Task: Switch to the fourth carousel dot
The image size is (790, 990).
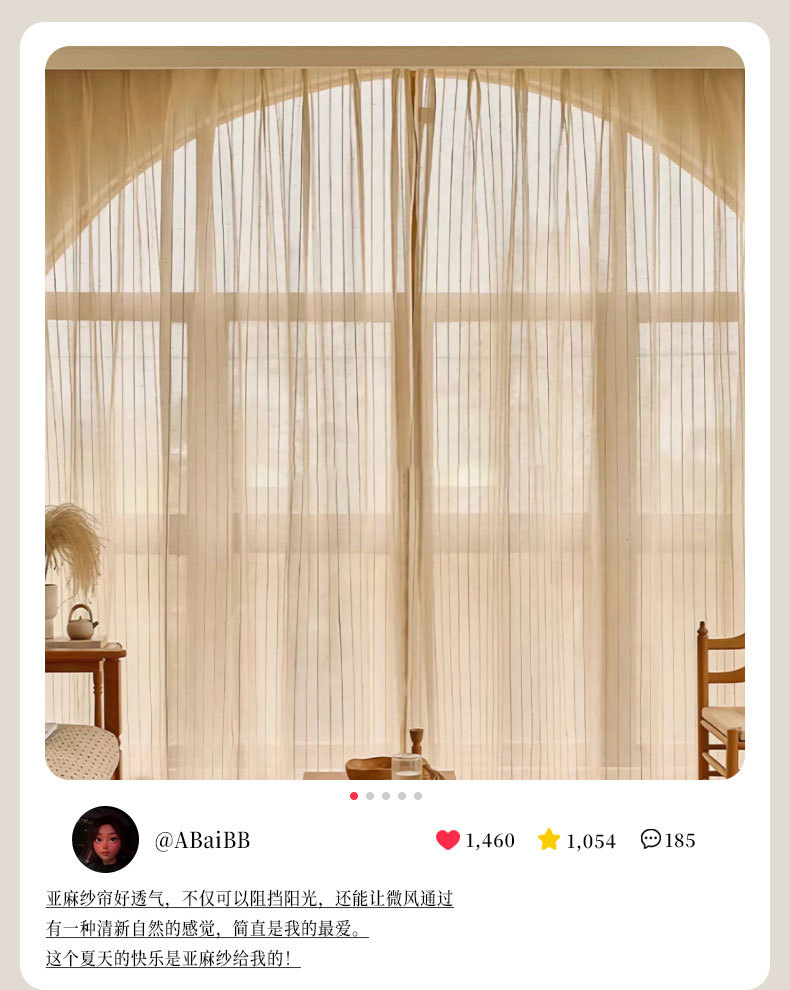Action: click(402, 796)
